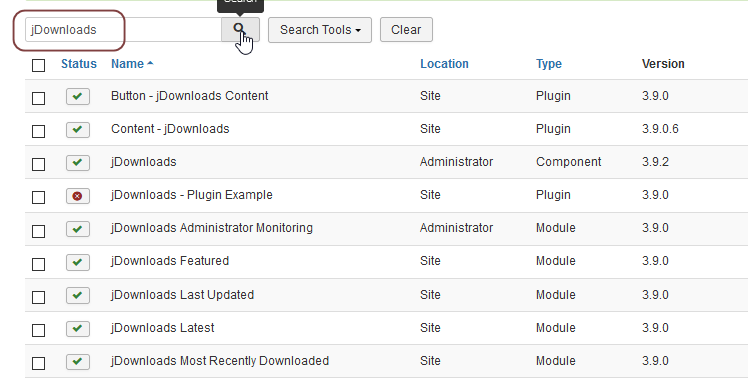Disable the Content - jDownloads plugin status
The width and height of the screenshot is (748, 382).
point(78,129)
